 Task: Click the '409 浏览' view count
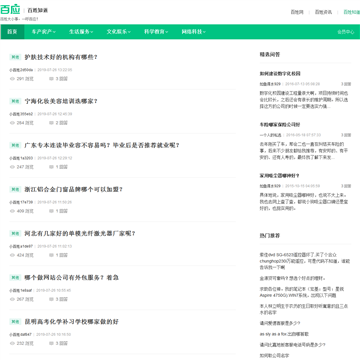[x=25, y=211]
